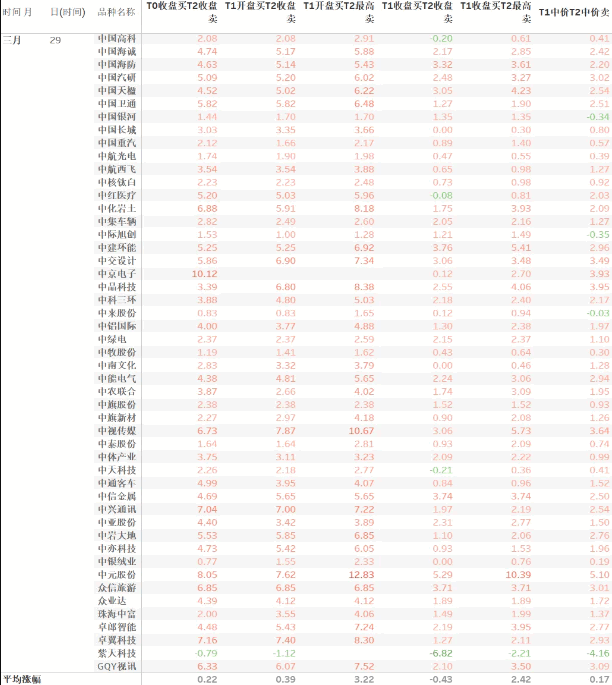This screenshot has width=612, height=685.
Task: Select the 中国海诚 row name
Action: [x=117, y=52]
